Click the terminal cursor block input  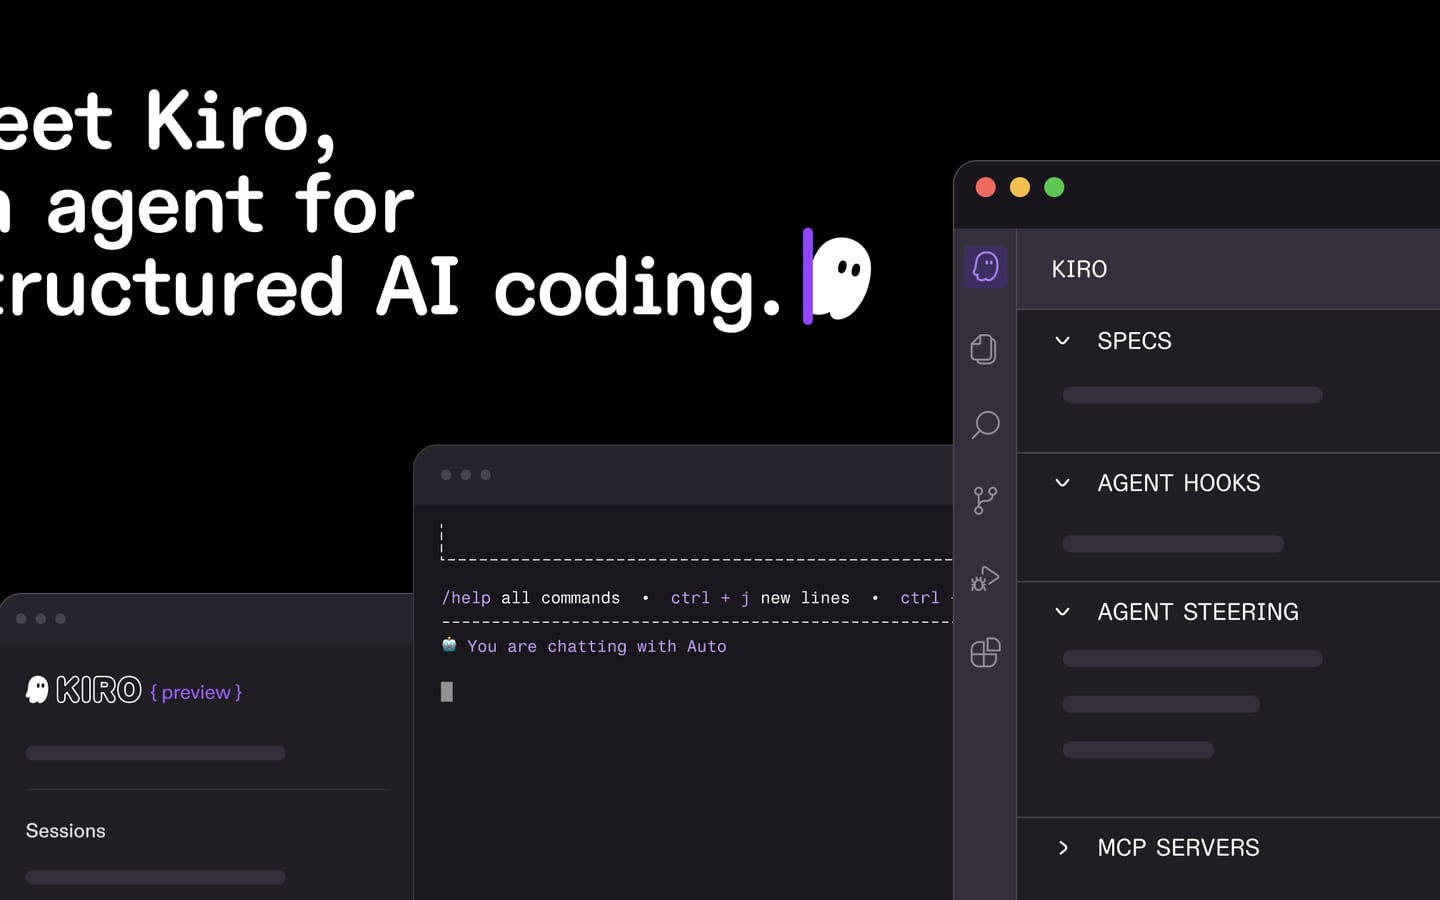[447, 691]
